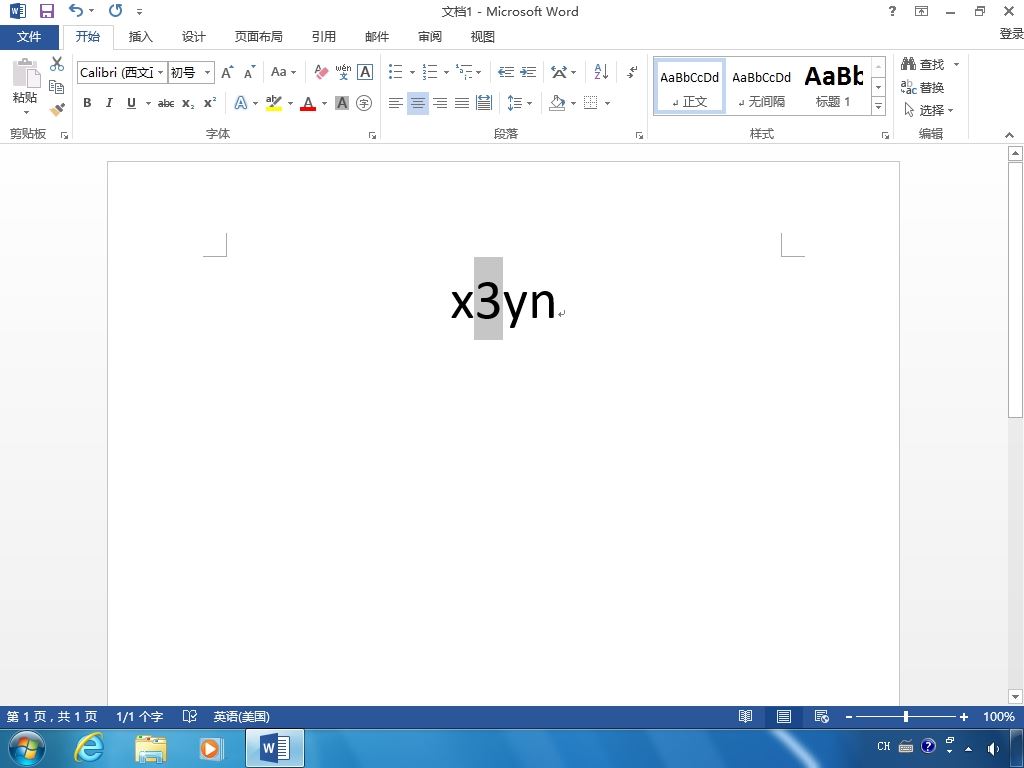Sort text with the A-Z icon
Screen dimensions: 1024x768
pos(601,72)
